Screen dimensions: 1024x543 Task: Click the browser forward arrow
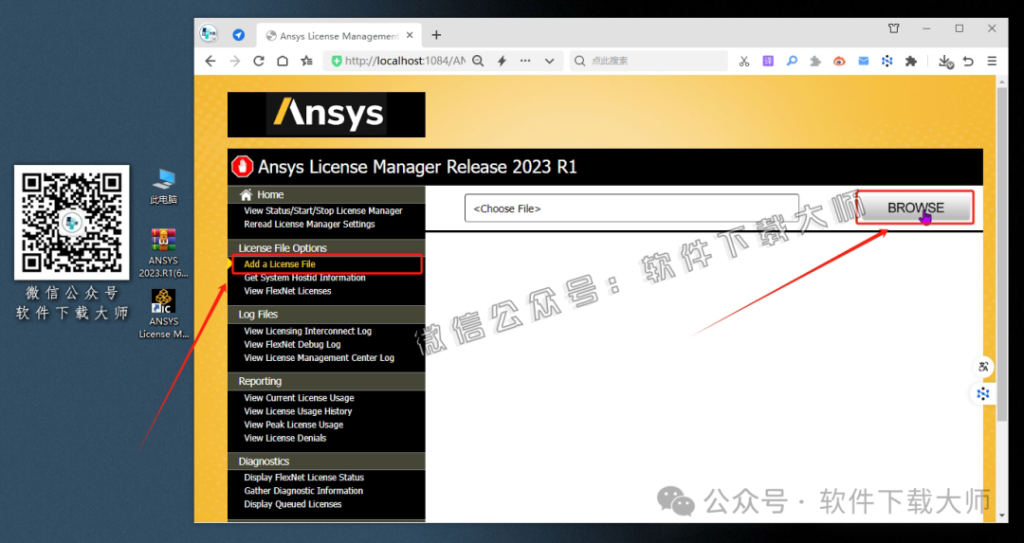(x=234, y=61)
